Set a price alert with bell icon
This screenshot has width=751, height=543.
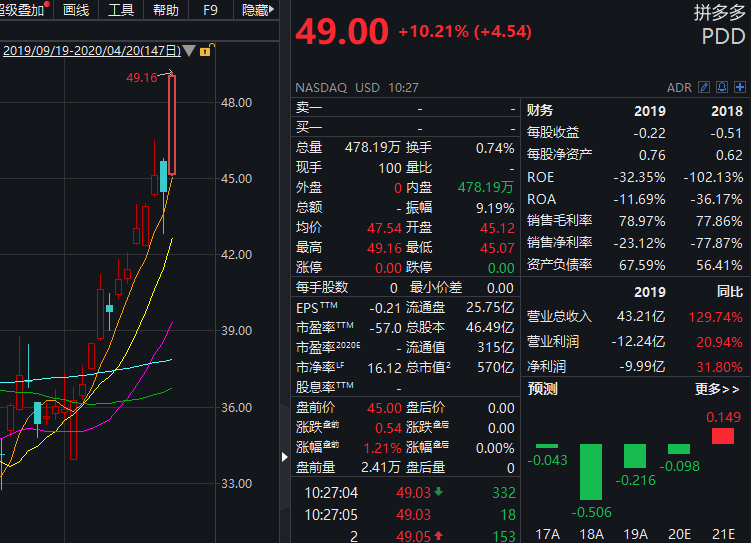click(721, 88)
